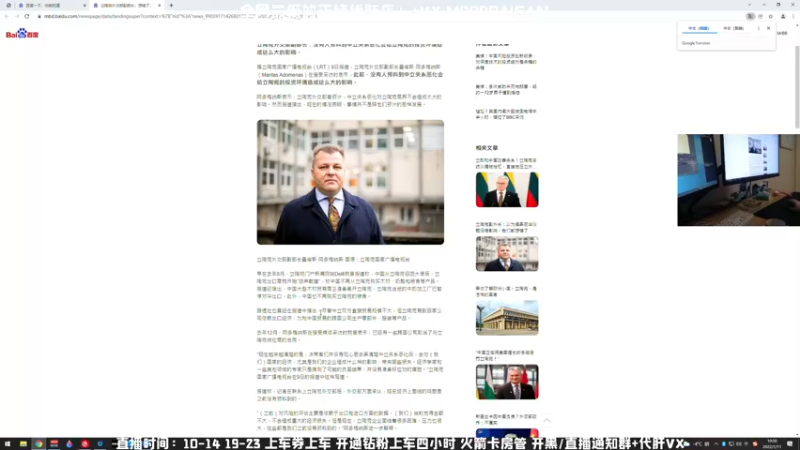Image resolution: width=800 pixels, height=450 pixels.
Task: Click the Baidu logo in the header
Action: (22, 34)
